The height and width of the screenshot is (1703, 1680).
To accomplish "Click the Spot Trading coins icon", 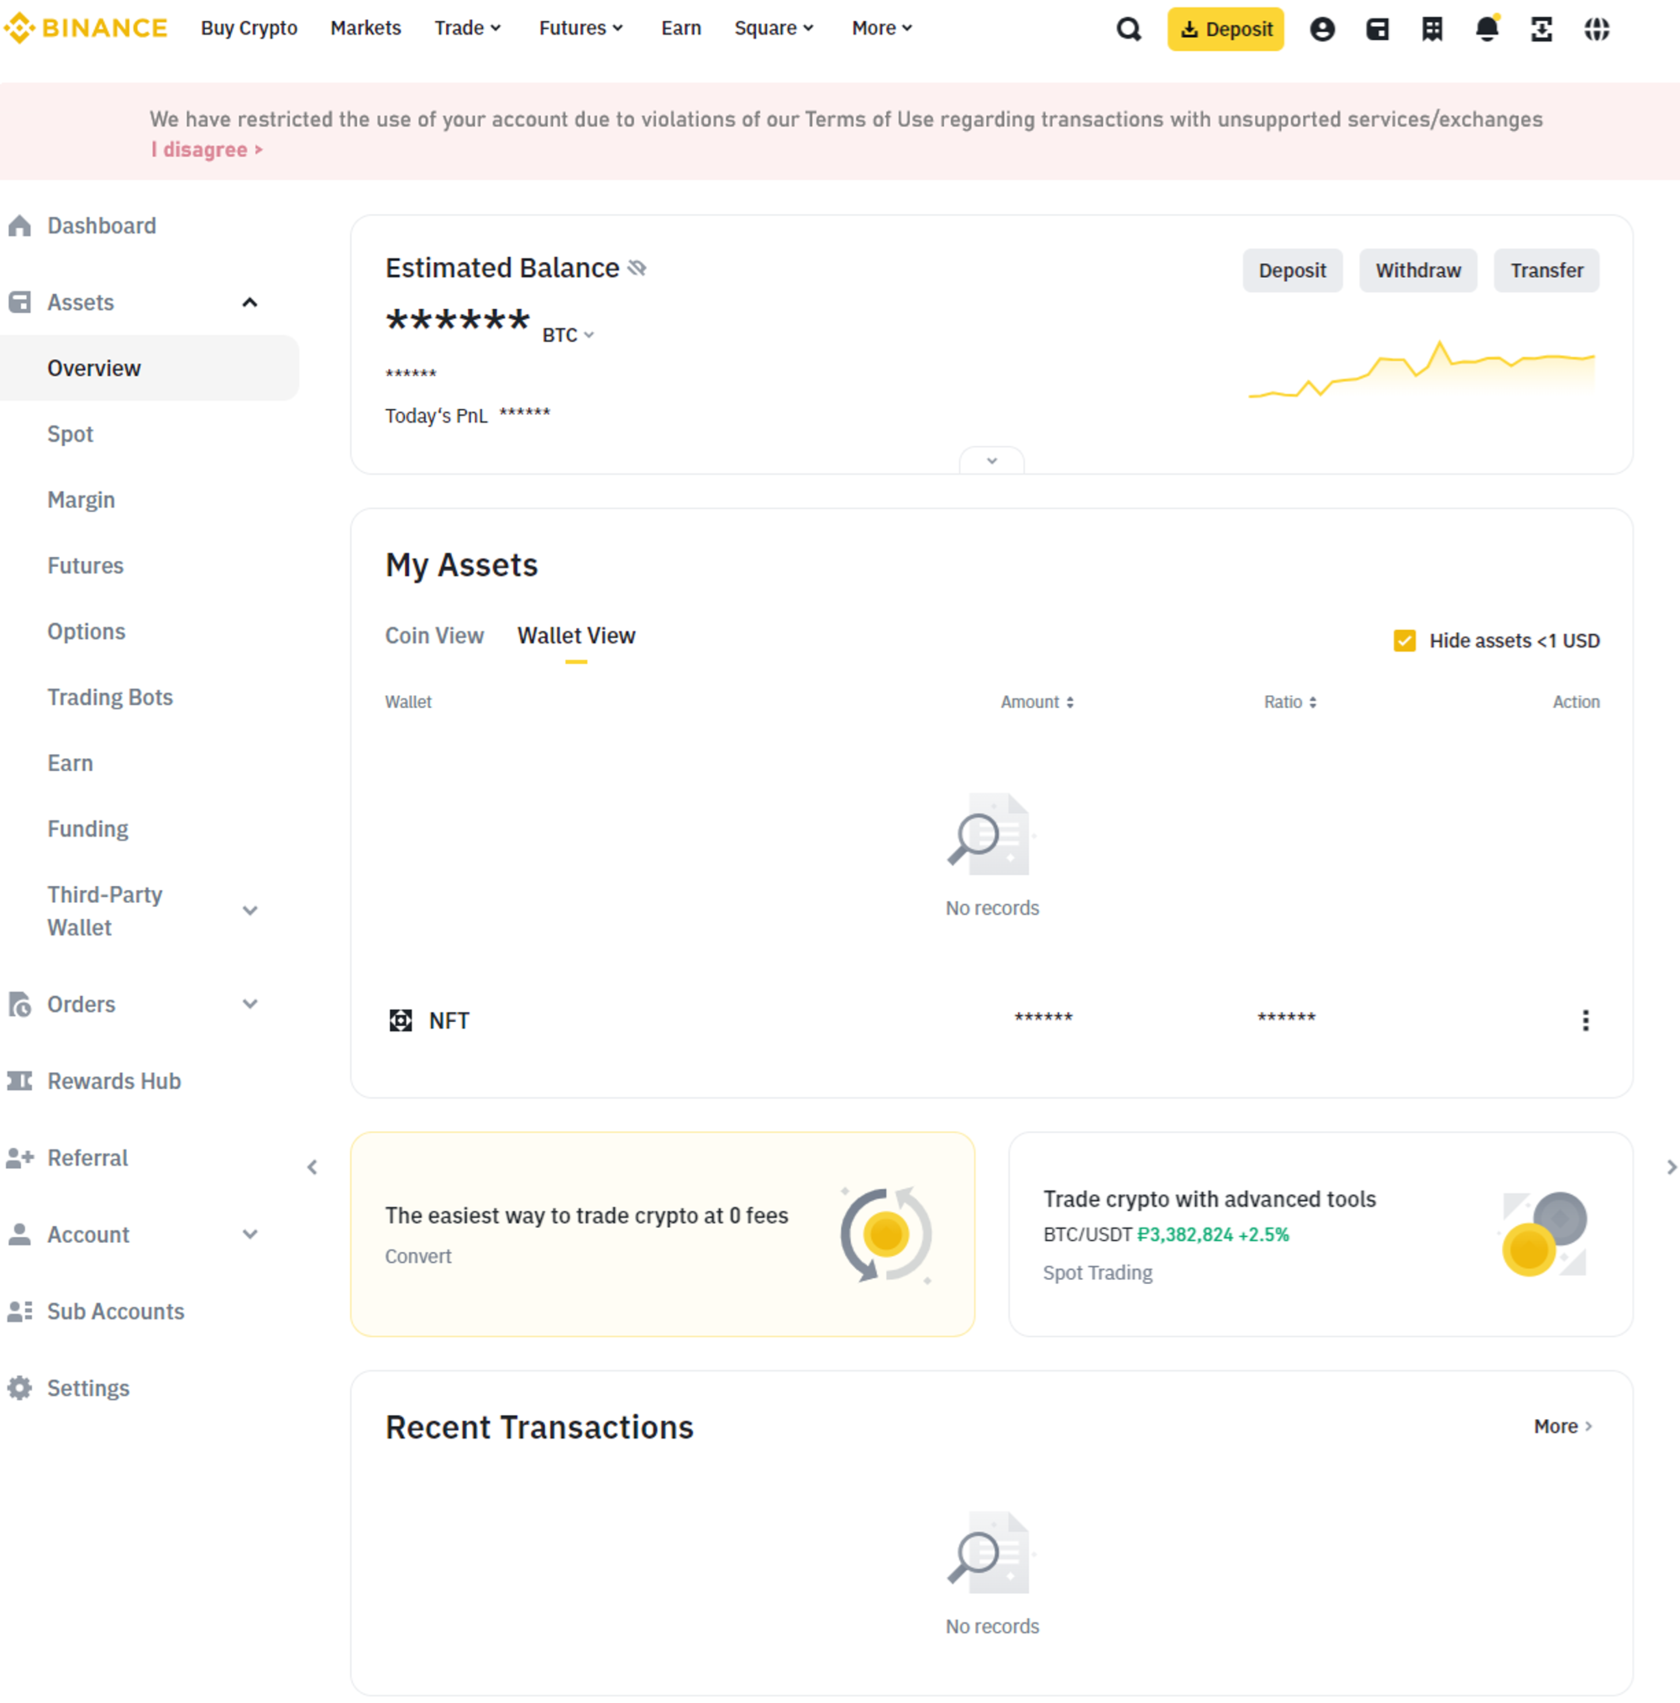I will coord(1545,1234).
